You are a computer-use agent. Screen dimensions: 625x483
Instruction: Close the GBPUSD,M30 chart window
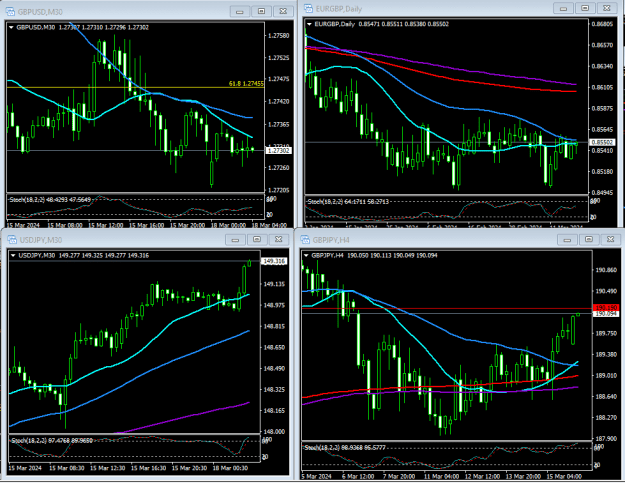point(283,12)
